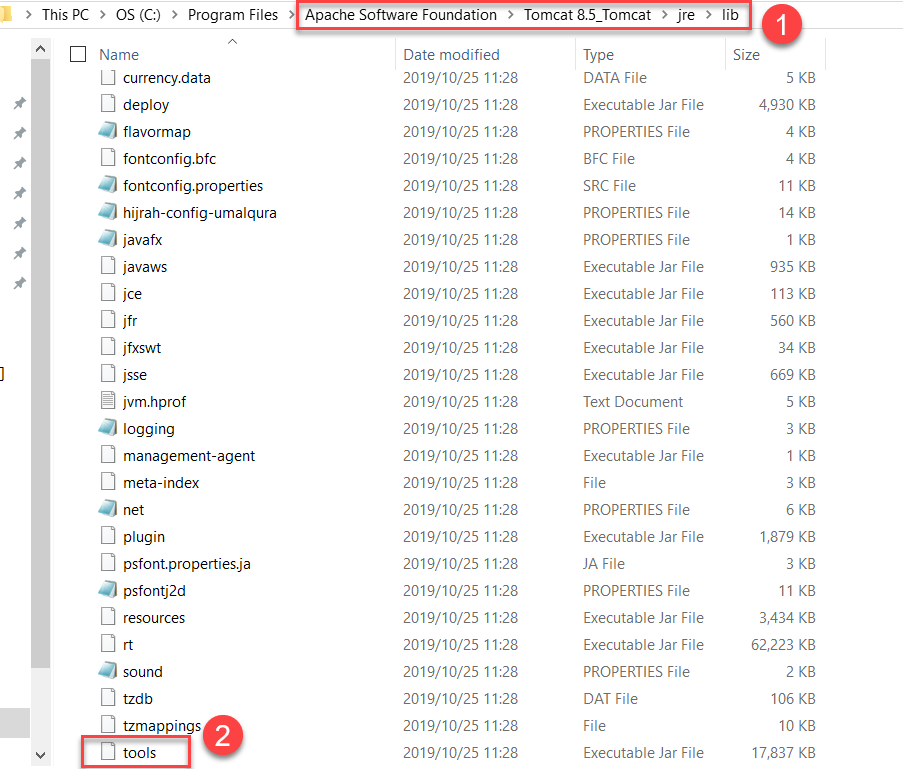Navigate to This PC in the breadcrumb
This screenshot has height=769, width=903.
pos(66,14)
